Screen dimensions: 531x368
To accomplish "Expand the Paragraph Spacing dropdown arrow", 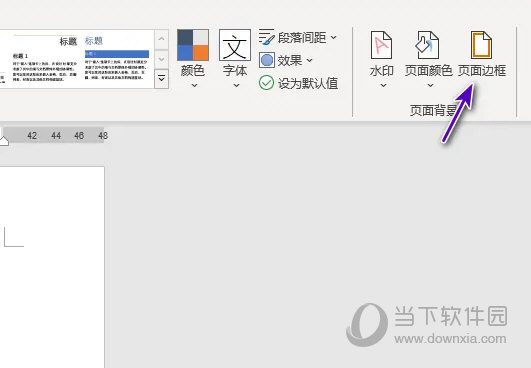I will pos(334,37).
